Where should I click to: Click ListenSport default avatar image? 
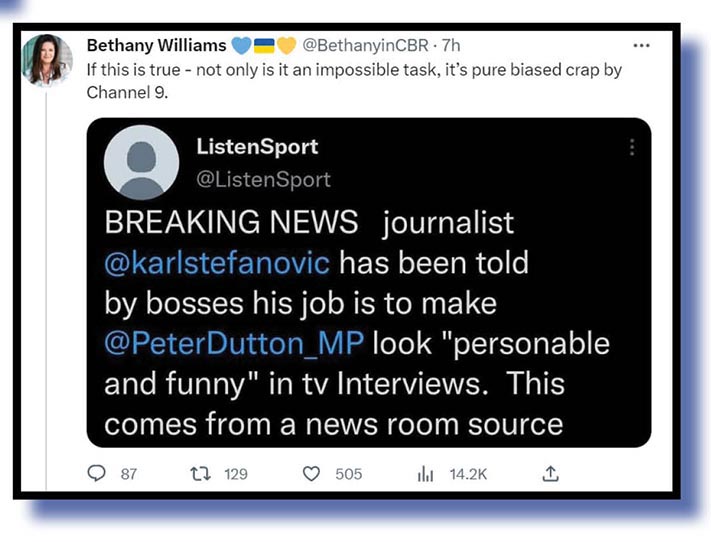pyautogui.click(x=141, y=163)
